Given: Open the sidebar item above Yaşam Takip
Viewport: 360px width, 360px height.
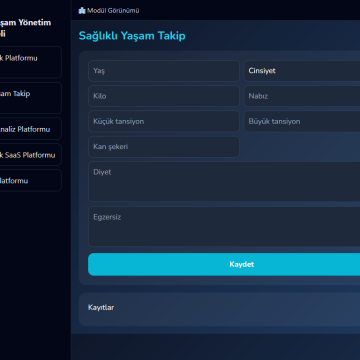Looking at the screenshot, I should [x=31, y=62].
